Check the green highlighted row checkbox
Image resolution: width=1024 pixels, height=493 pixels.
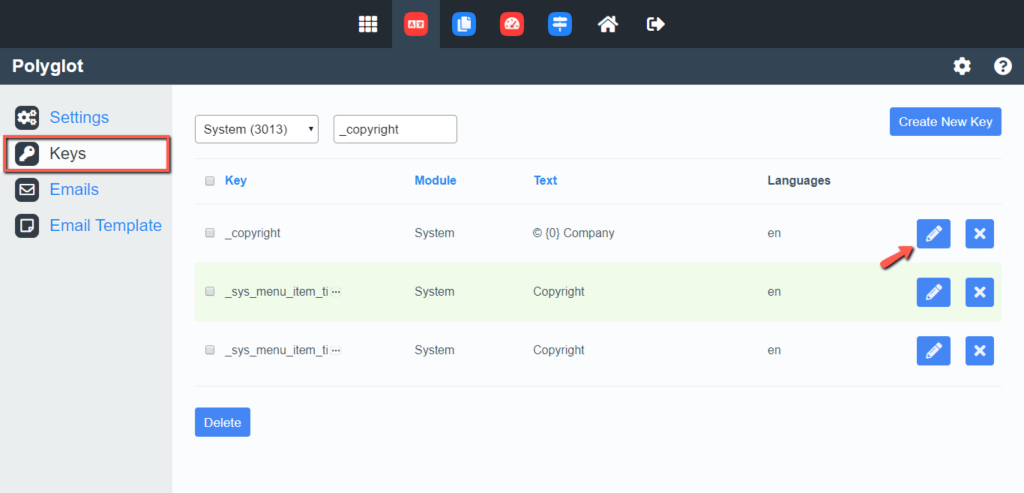pyautogui.click(x=210, y=292)
